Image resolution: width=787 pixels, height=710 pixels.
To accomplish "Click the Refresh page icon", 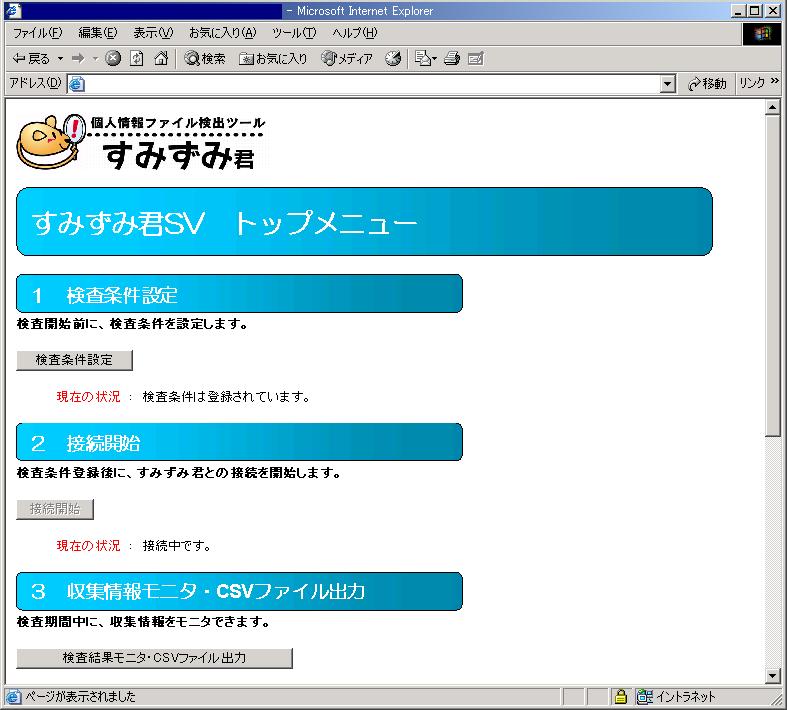I will coord(137,59).
